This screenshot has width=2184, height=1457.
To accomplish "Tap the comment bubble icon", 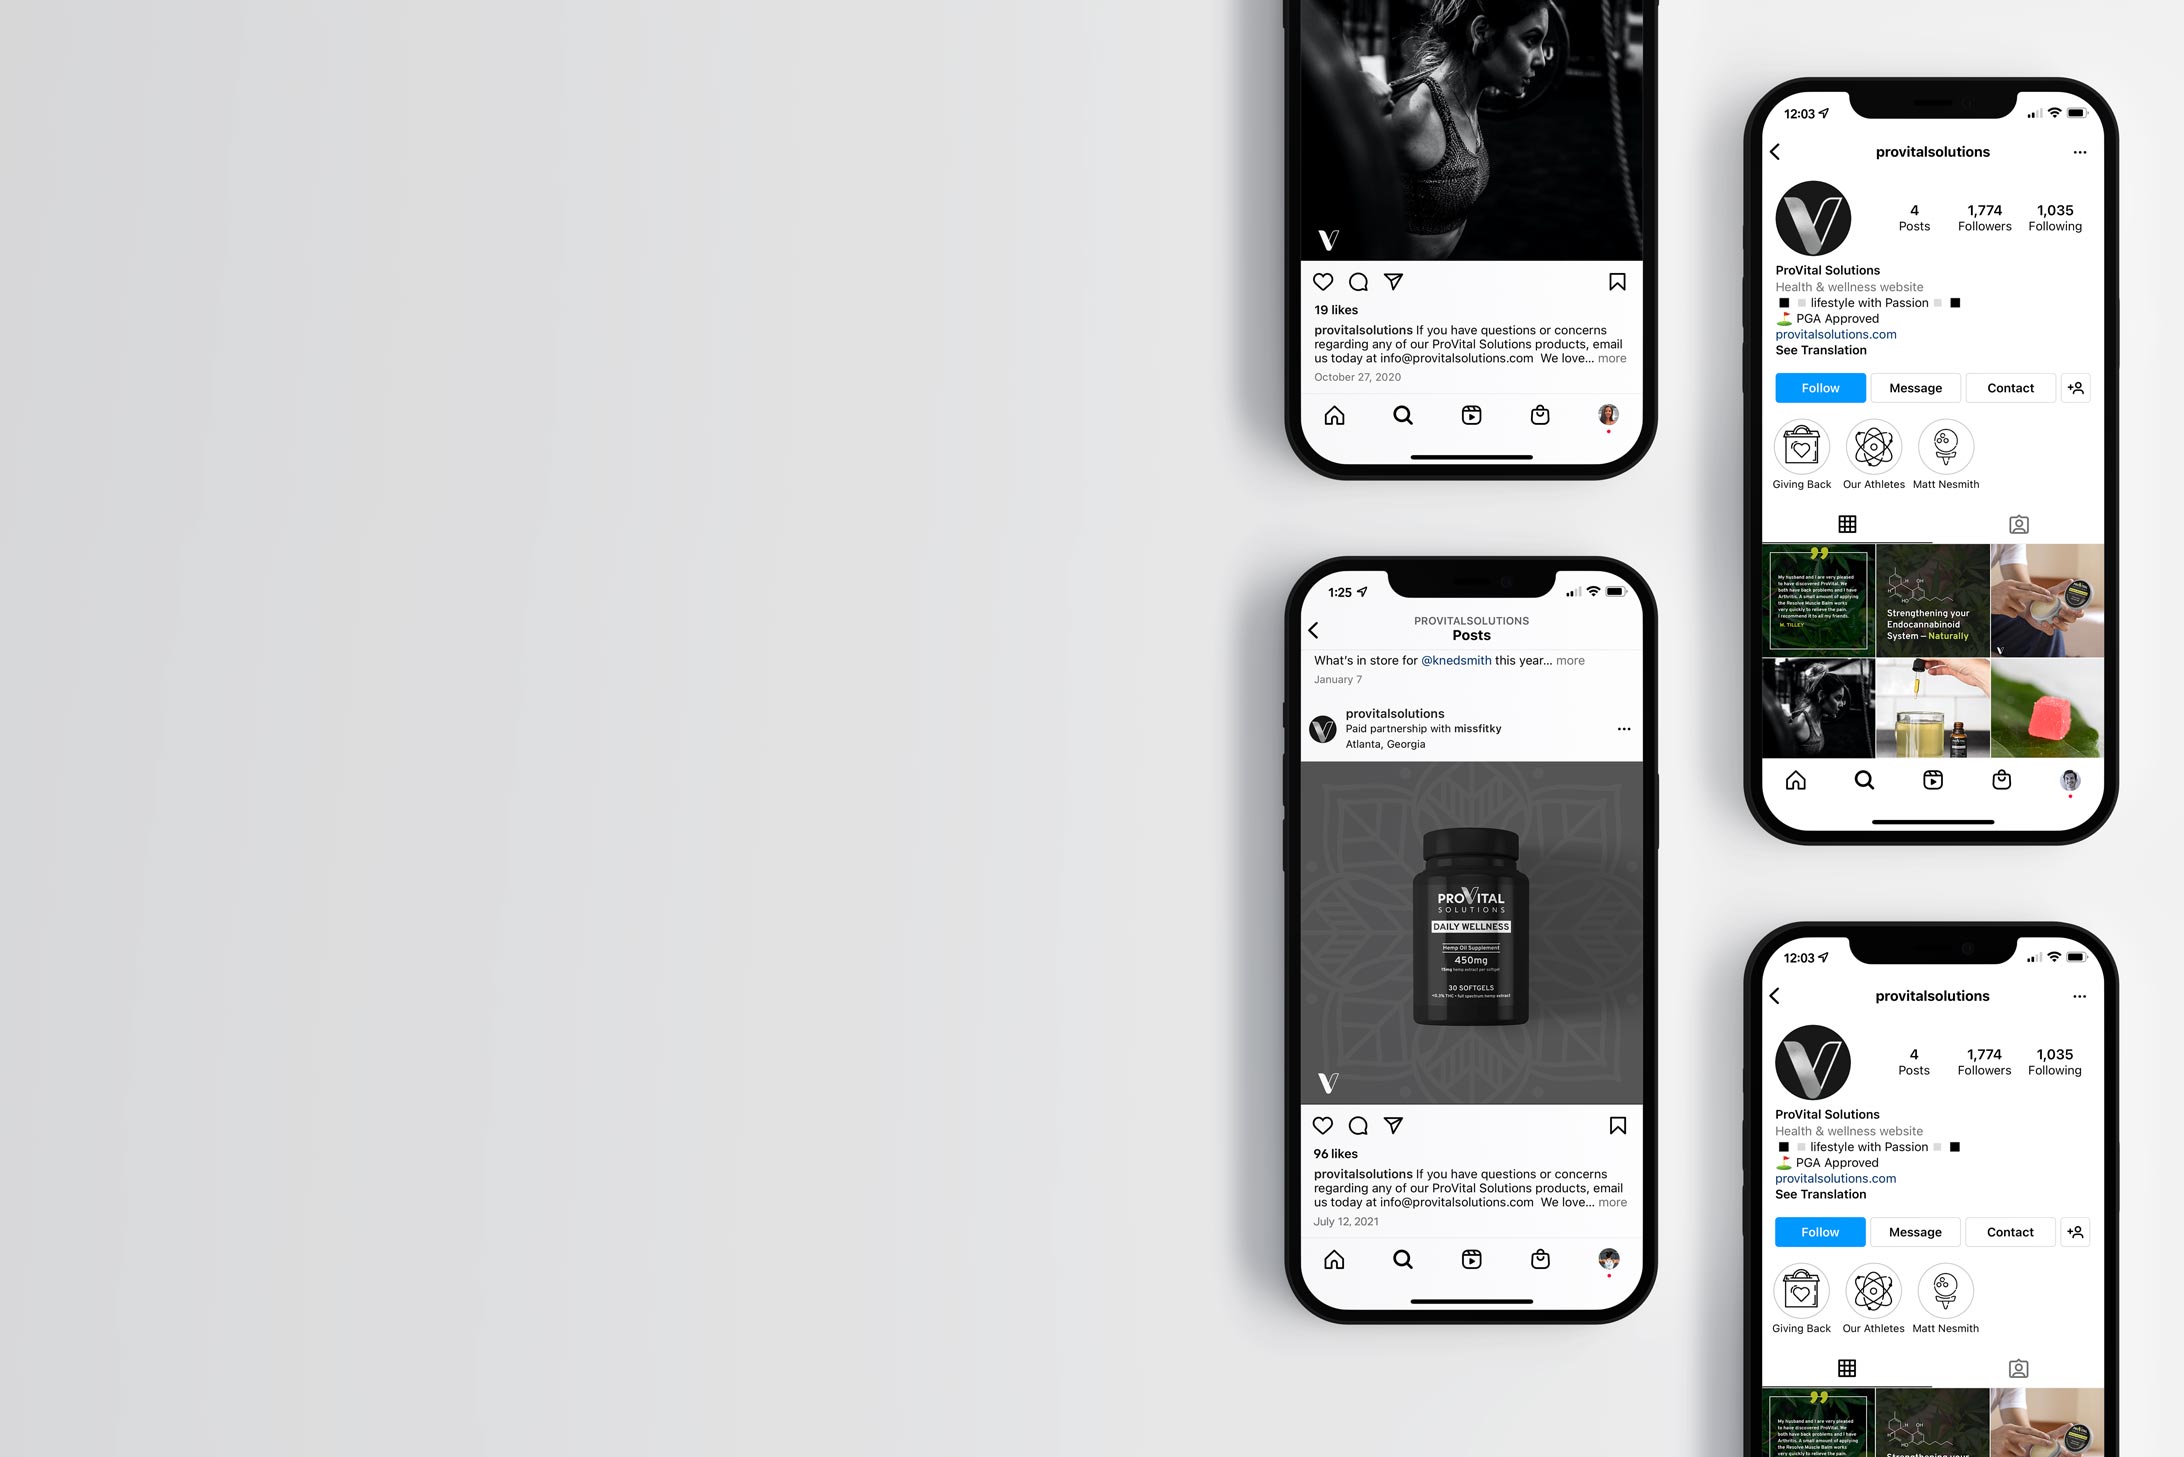I will tap(1360, 280).
